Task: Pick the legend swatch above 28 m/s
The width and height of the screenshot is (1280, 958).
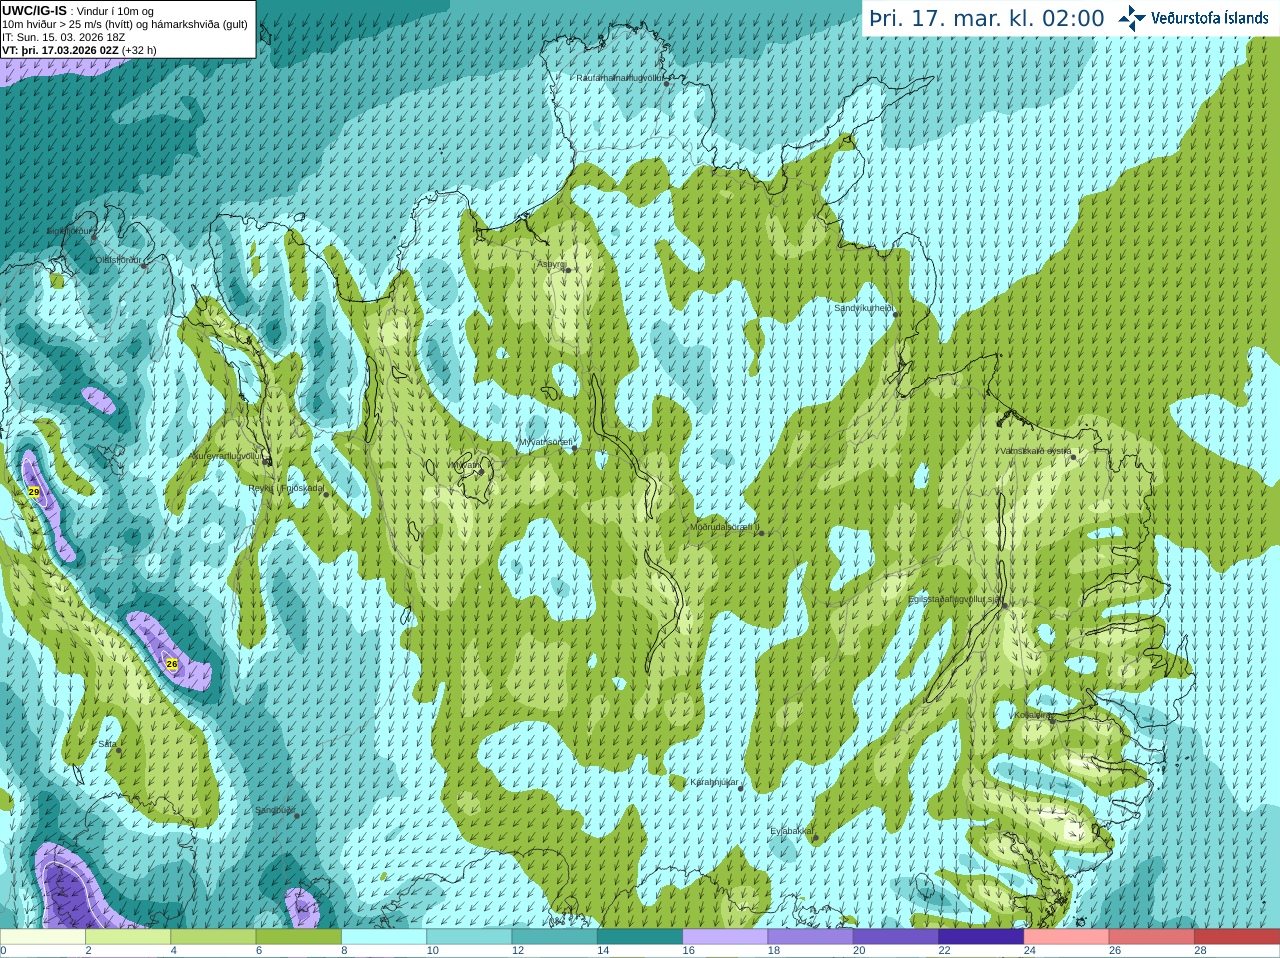Action: (x=1237, y=937)
